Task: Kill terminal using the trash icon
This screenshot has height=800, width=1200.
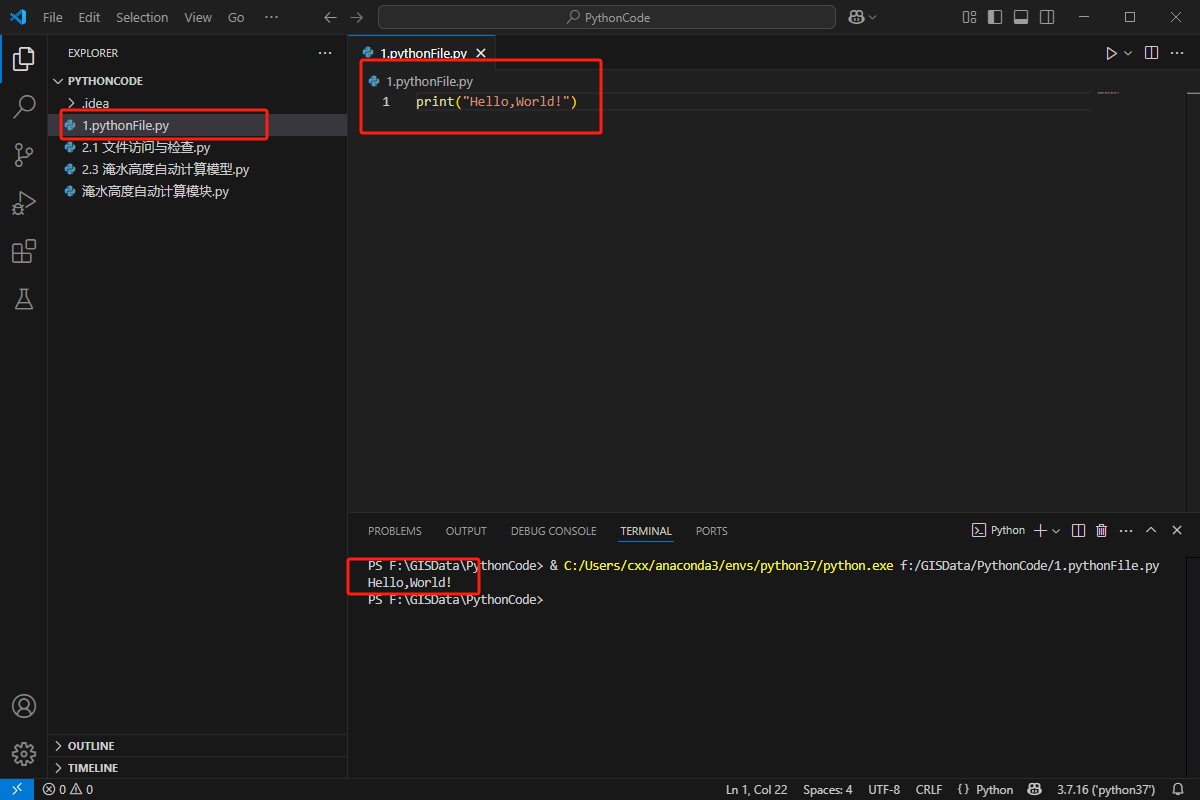Action: [x=1102, y=531]
